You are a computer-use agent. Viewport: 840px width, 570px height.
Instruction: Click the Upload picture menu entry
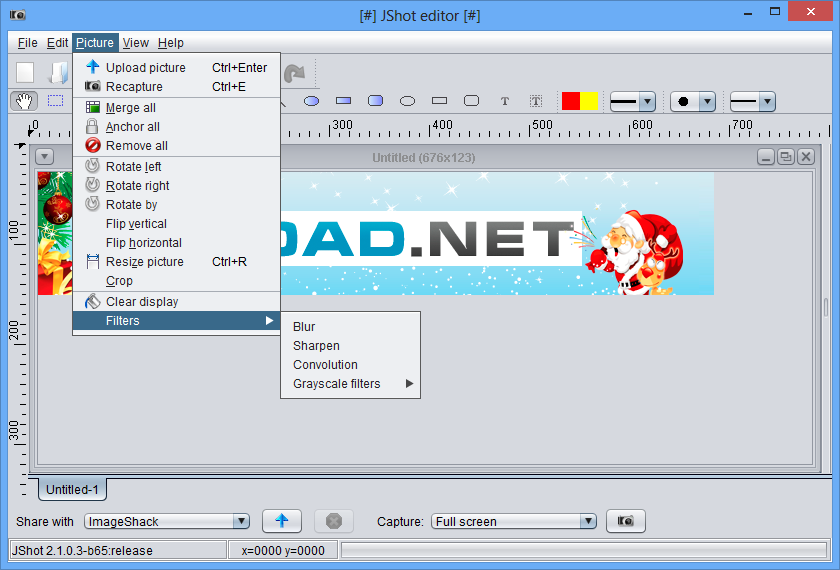176,68
